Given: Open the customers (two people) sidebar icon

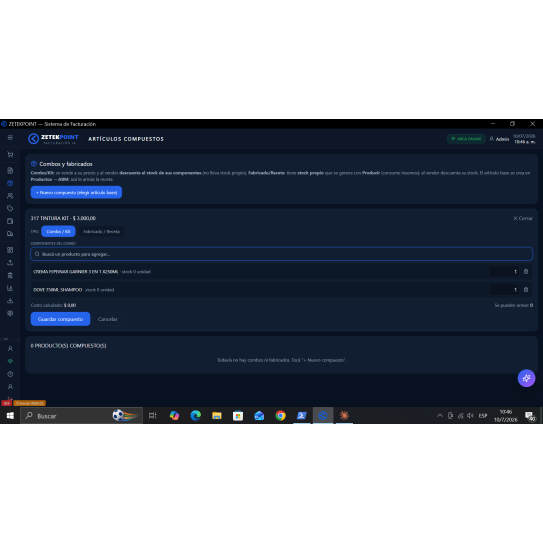Looking at the screenshot, I should (x=10, y=196).
